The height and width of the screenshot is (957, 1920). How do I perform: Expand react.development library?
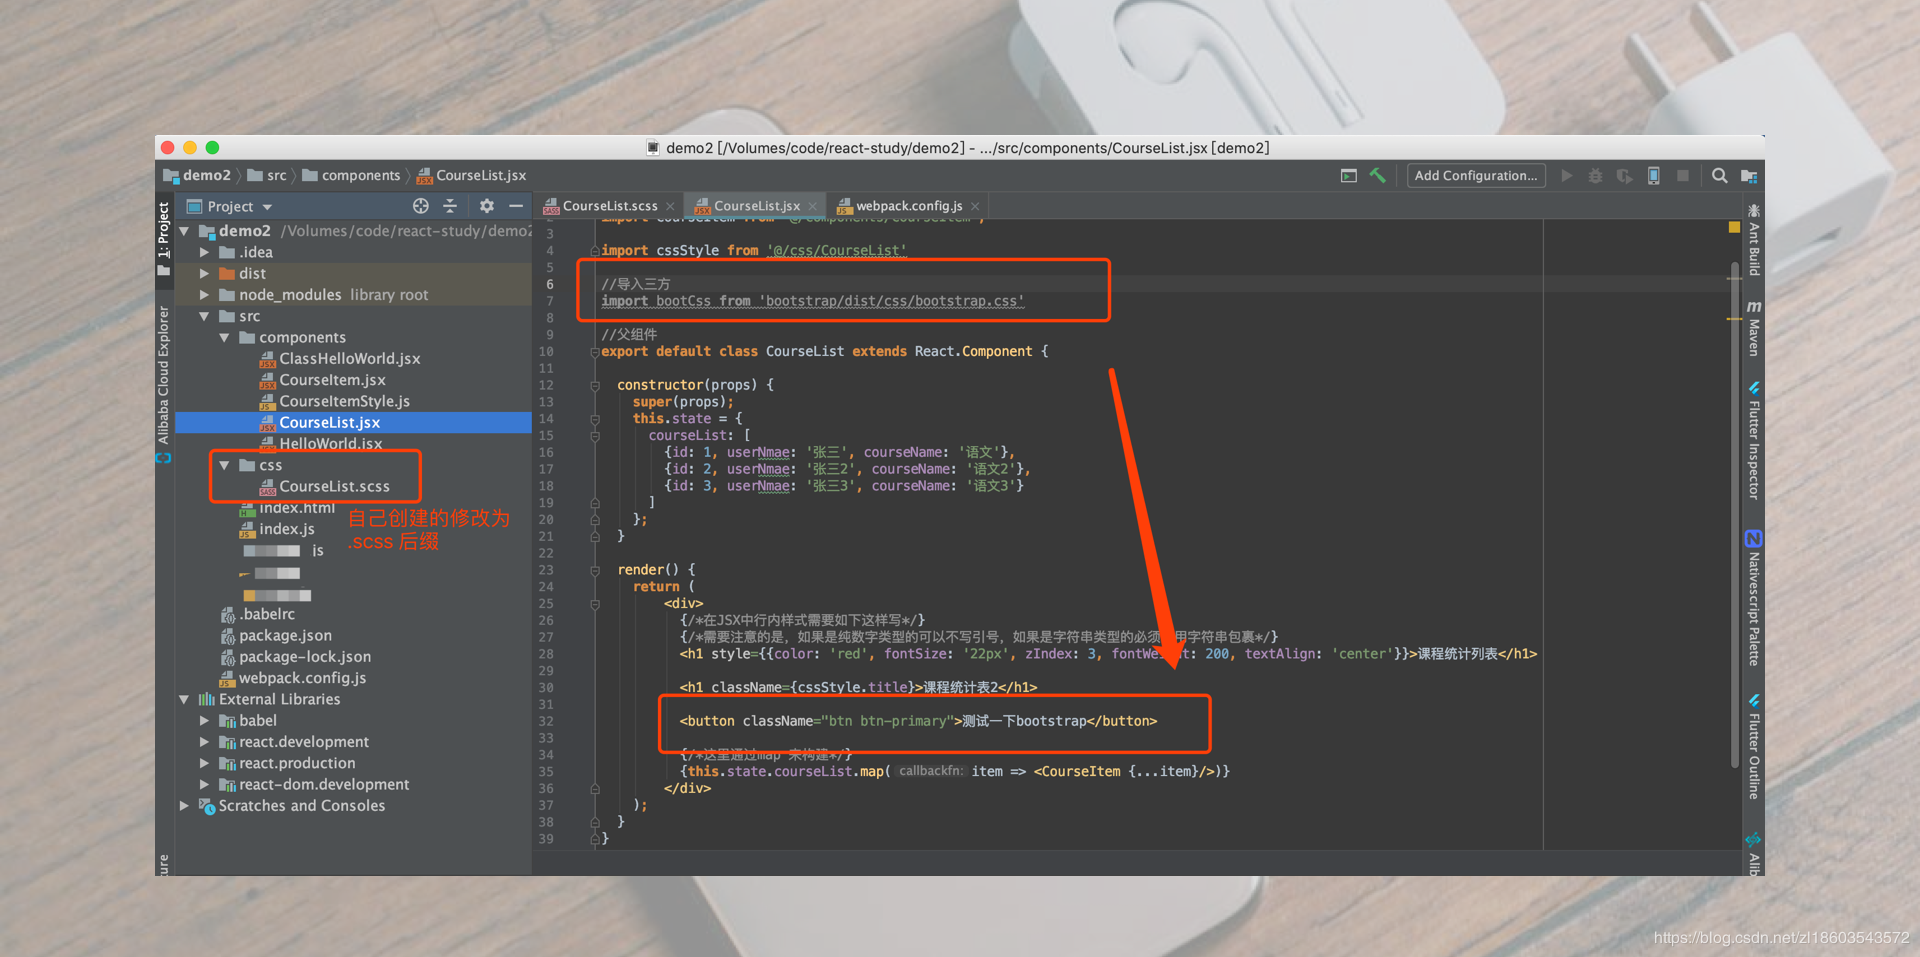[x=204, y=742]
